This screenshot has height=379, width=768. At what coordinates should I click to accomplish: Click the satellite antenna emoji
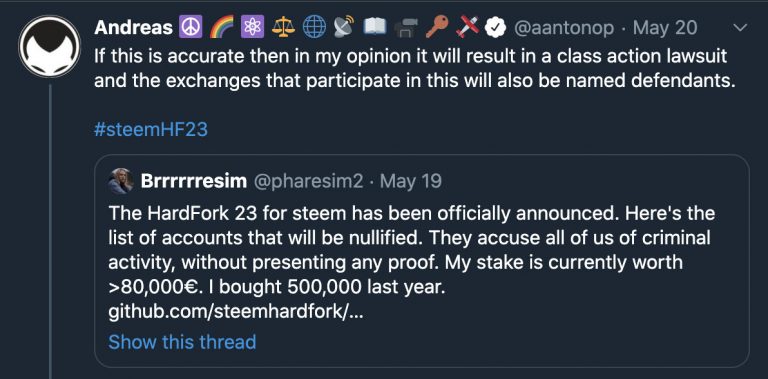[x=345, y=28]
